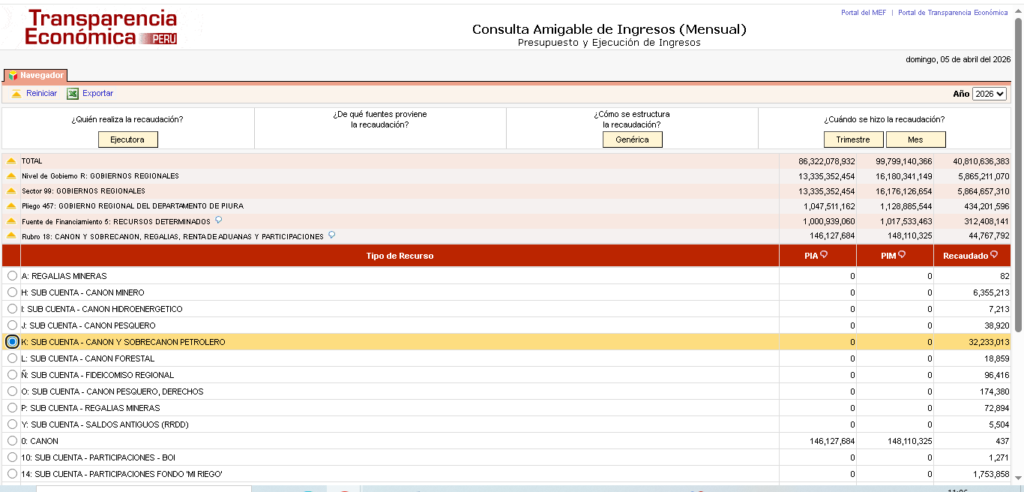
Task: Click the up-arrow icon beside TOTAL row
Action: (11, 161)
